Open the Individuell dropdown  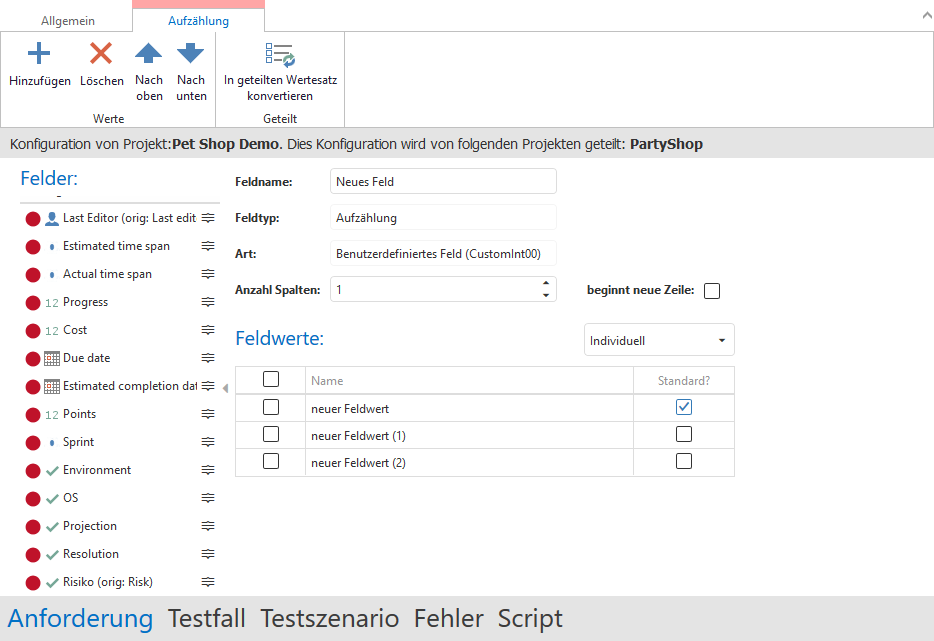[x=659, y=340]
